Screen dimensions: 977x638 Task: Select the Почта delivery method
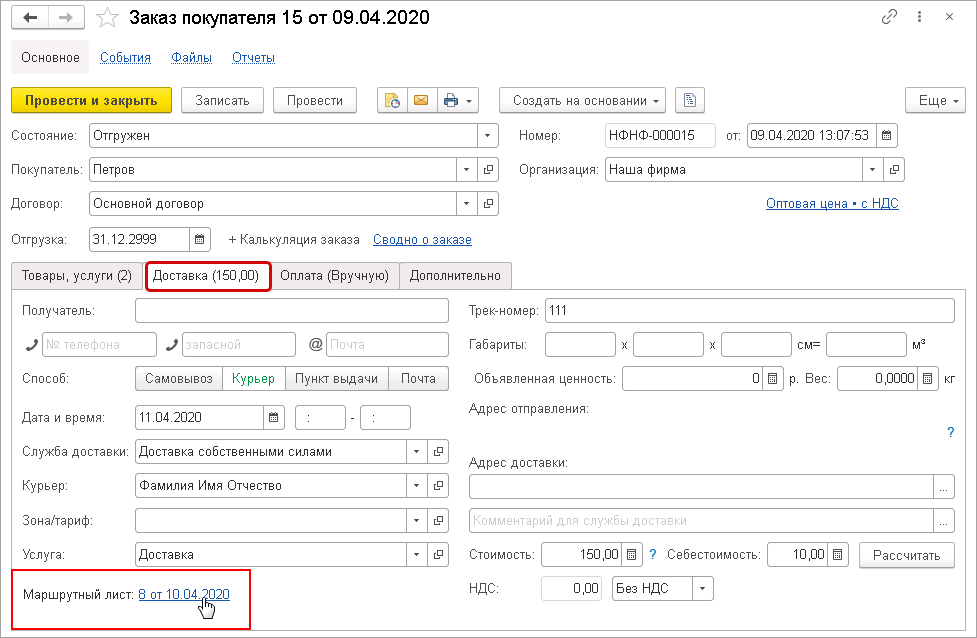tap(418, 378)
